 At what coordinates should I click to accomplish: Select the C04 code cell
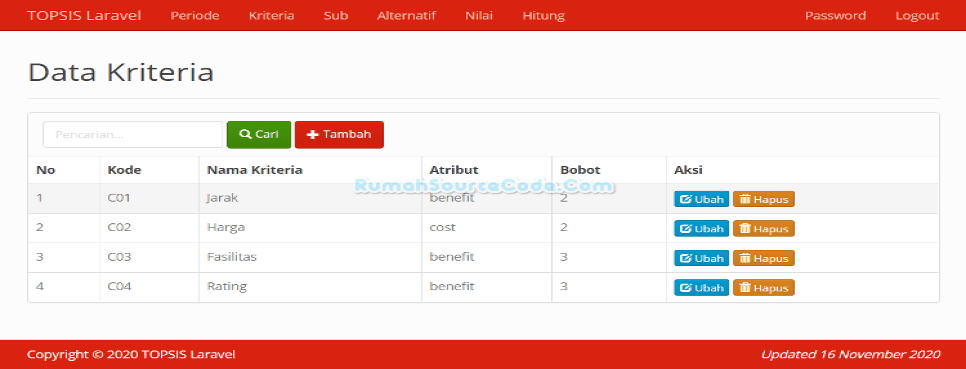coord(149,286)
